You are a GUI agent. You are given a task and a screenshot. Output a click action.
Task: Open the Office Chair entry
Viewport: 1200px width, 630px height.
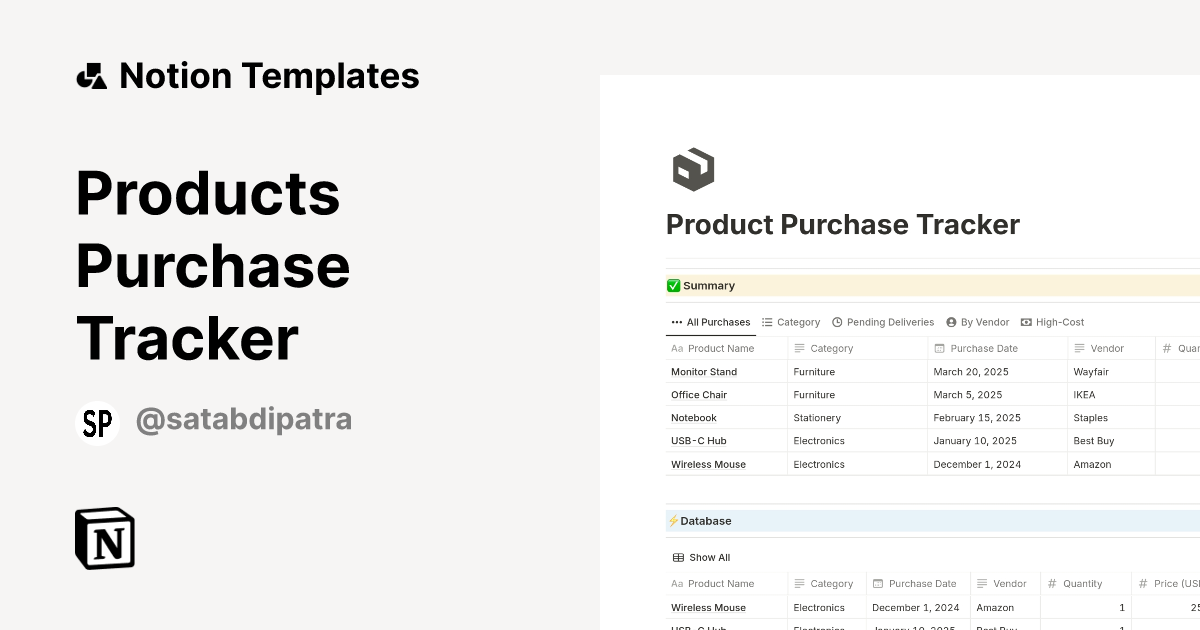pos(700,394)
